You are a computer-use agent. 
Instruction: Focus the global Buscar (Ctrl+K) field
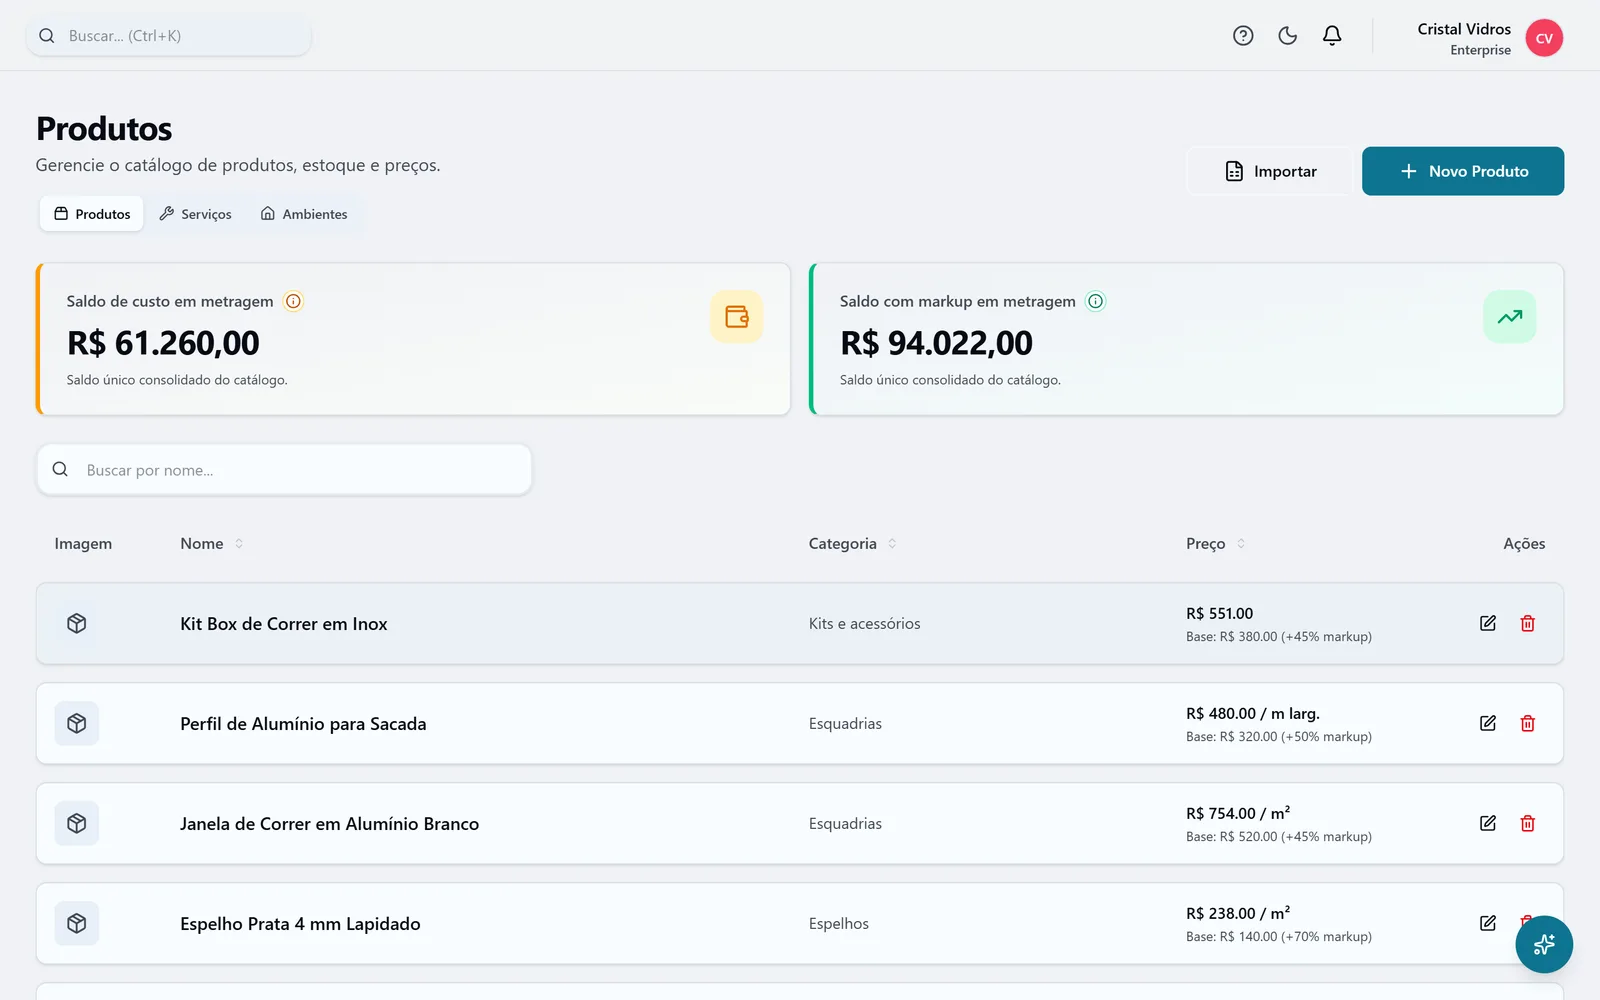[169, 36]
